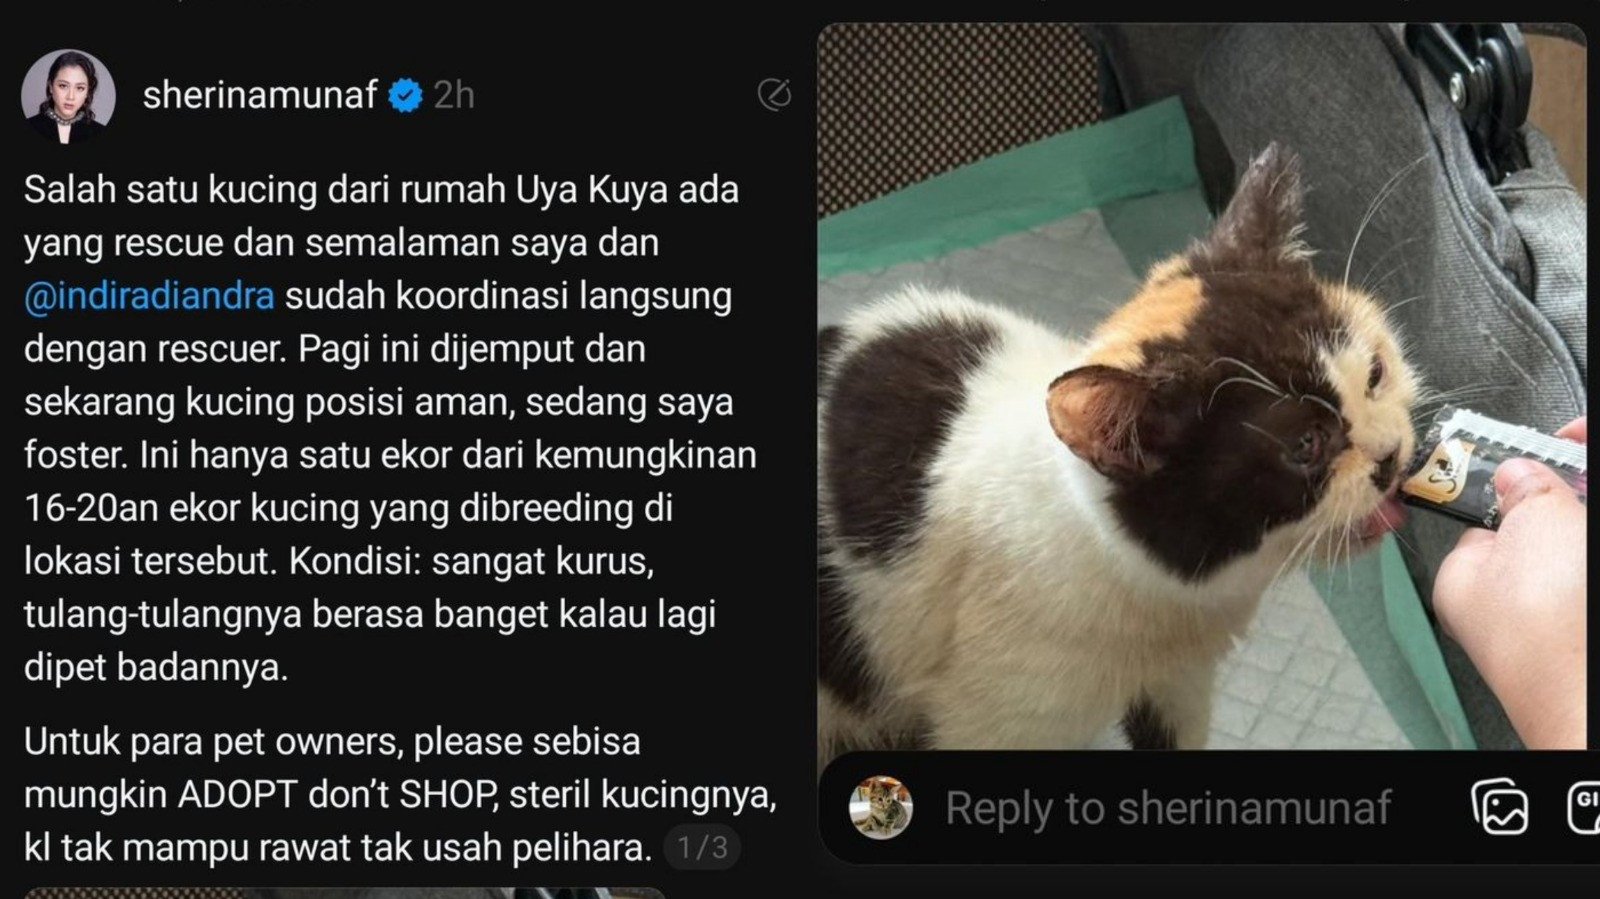
Task: Tap the phrase 'Kondisi: sangat kurus'
Action: point(471,561)
